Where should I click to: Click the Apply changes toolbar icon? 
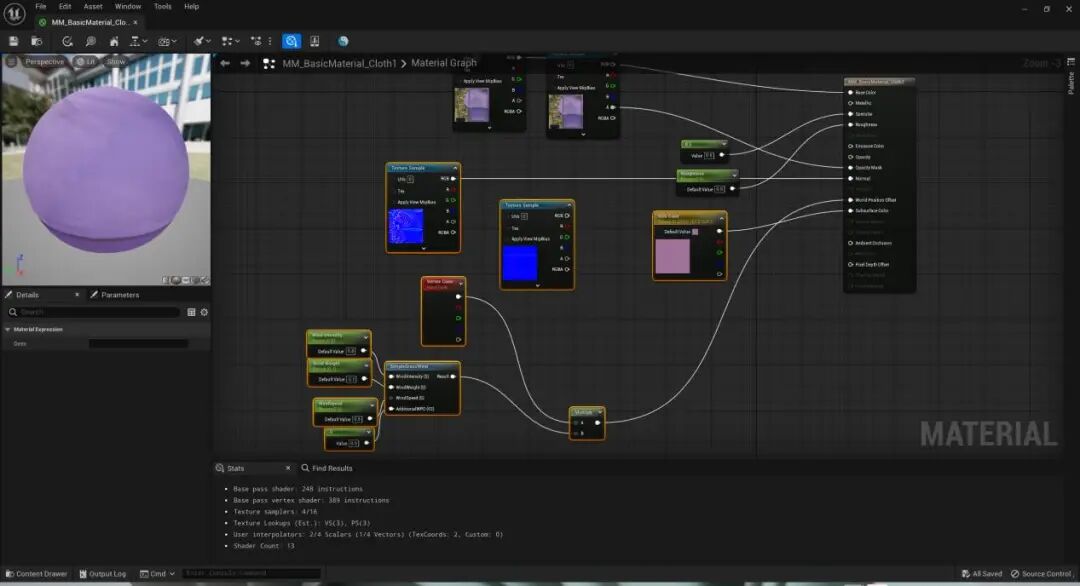67,41
